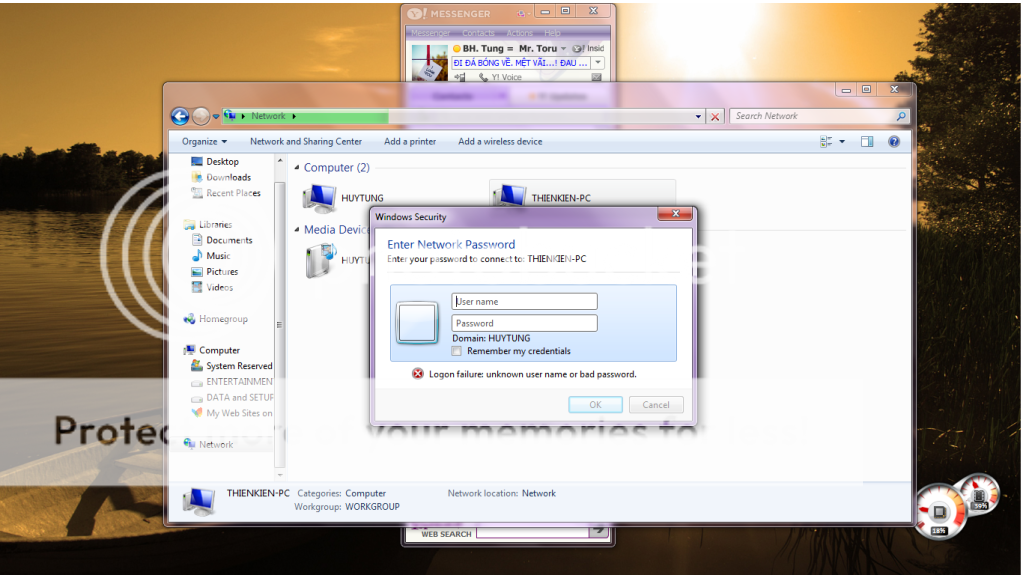Click Add a wireless device
This screenshot has width=1023, height=575.
click(x=500, y=142)
